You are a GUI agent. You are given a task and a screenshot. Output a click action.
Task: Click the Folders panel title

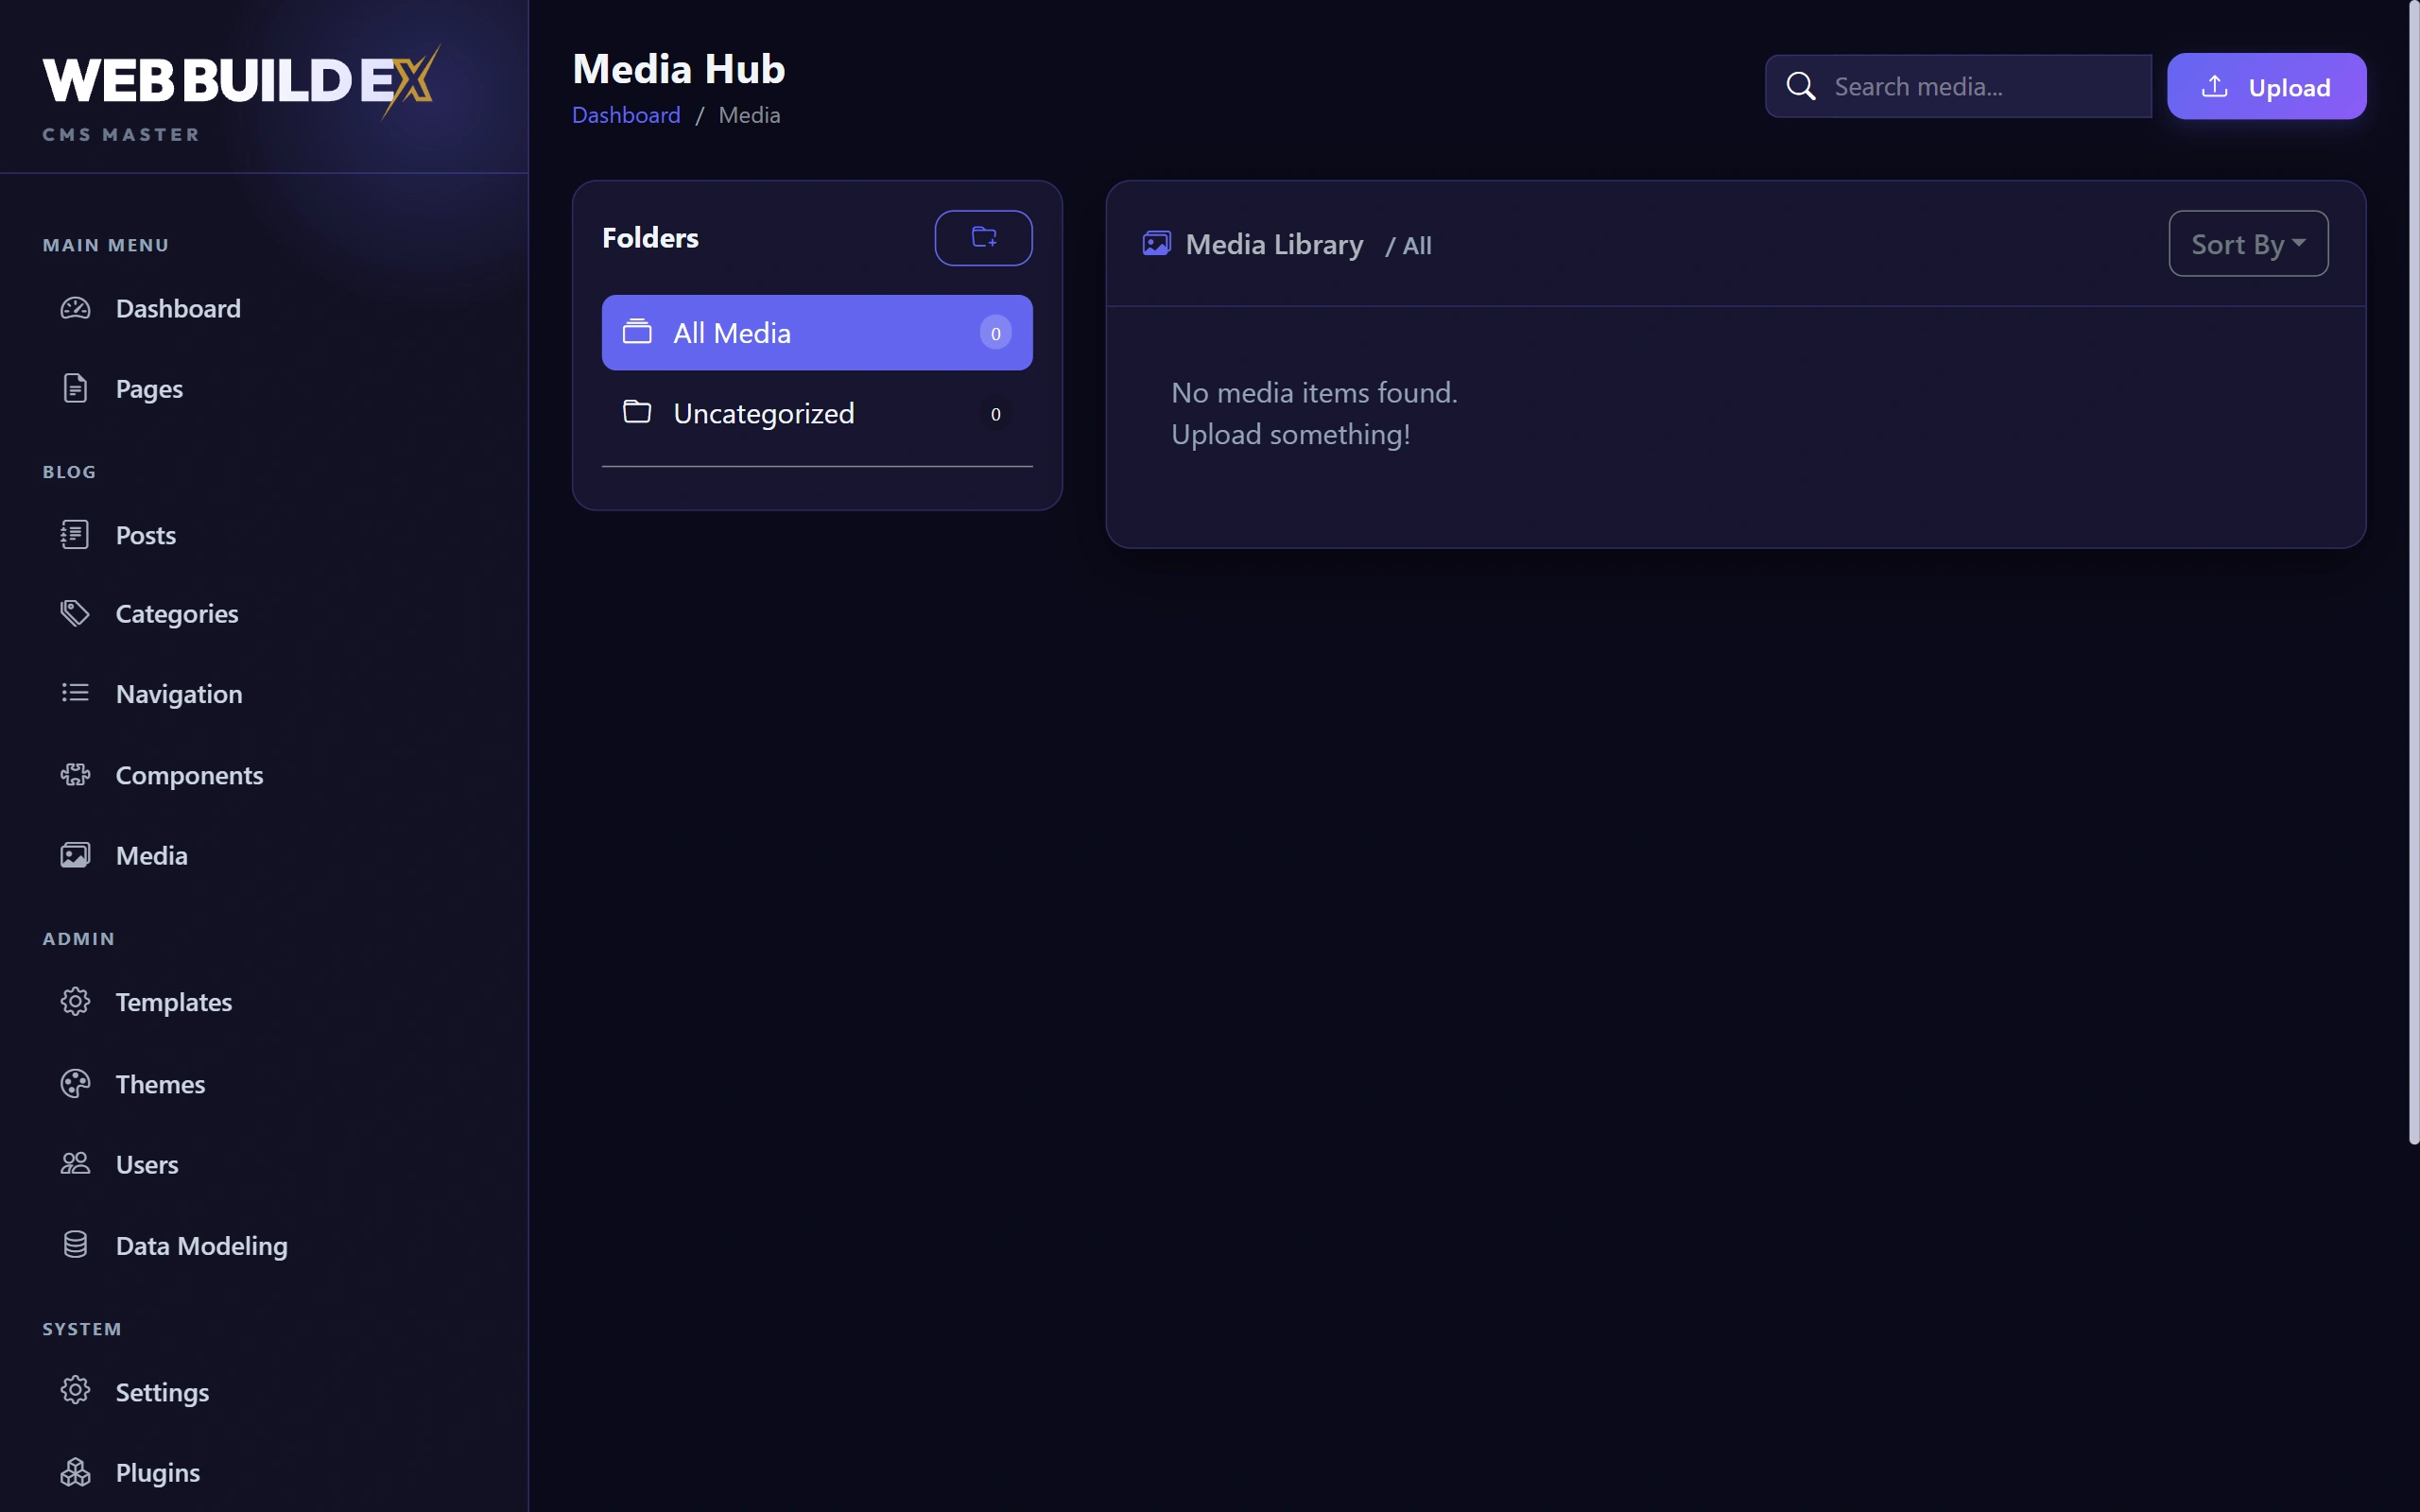click(x=650, y=237)
